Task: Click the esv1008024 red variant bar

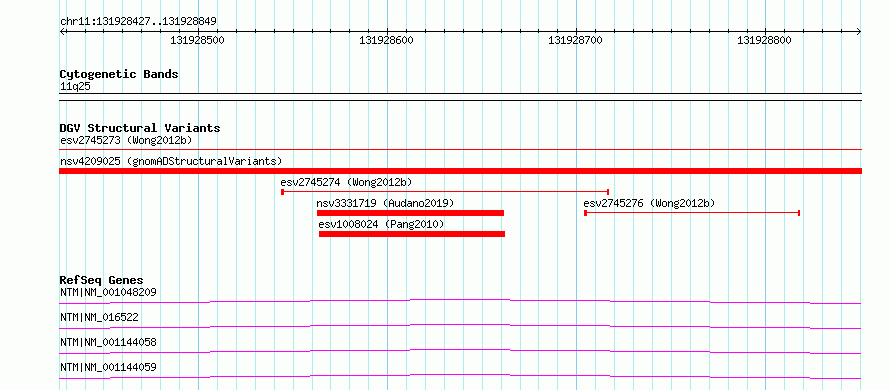Action: coord(412,234)
